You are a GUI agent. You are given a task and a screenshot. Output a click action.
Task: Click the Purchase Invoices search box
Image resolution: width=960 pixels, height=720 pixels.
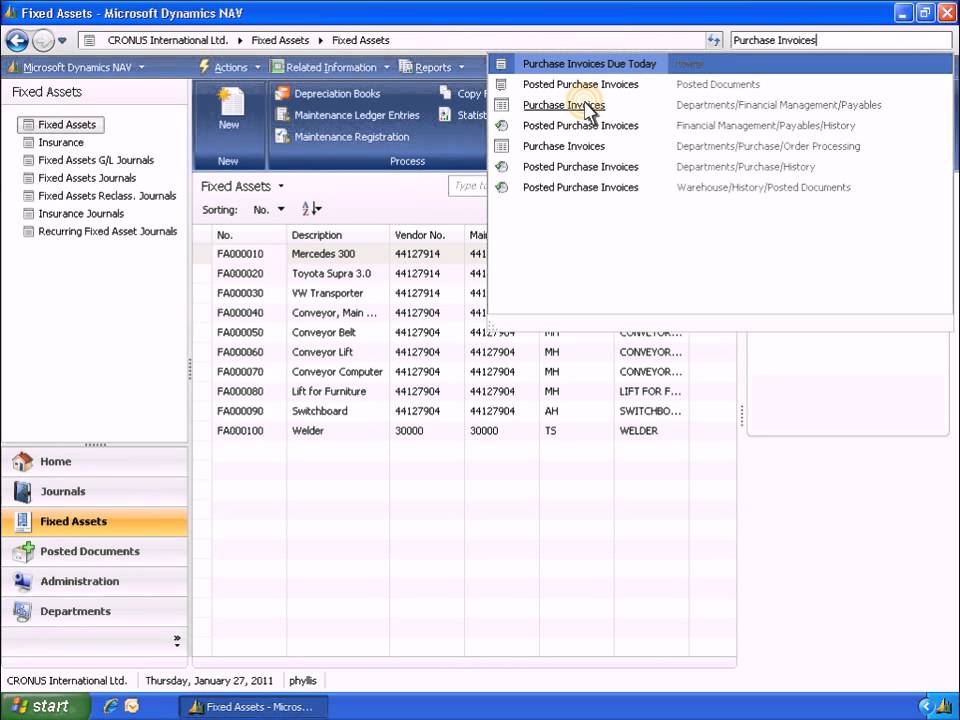tap(841, 40)
